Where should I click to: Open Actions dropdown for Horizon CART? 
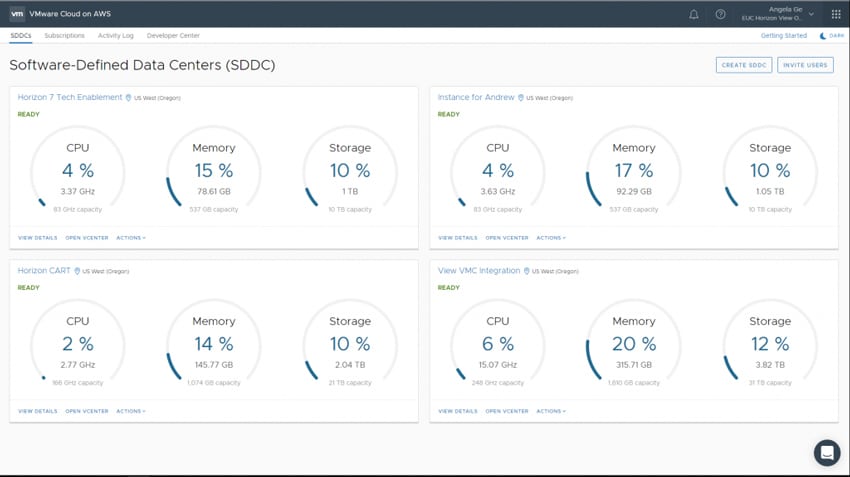click(131, 411)
